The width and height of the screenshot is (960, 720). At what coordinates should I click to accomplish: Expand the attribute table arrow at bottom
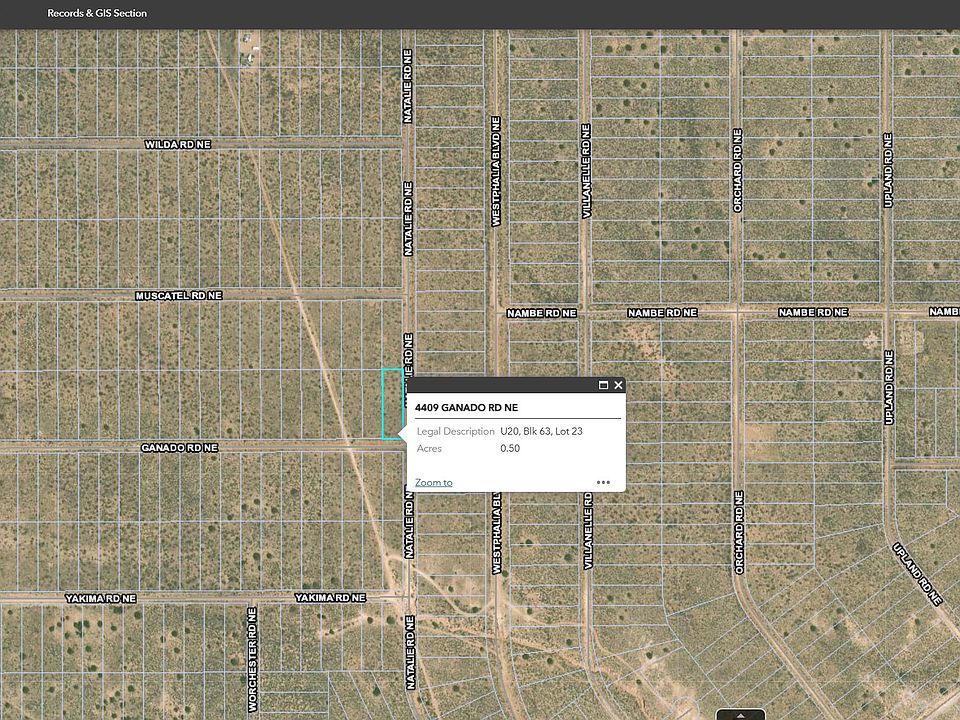tap(740, 714)
